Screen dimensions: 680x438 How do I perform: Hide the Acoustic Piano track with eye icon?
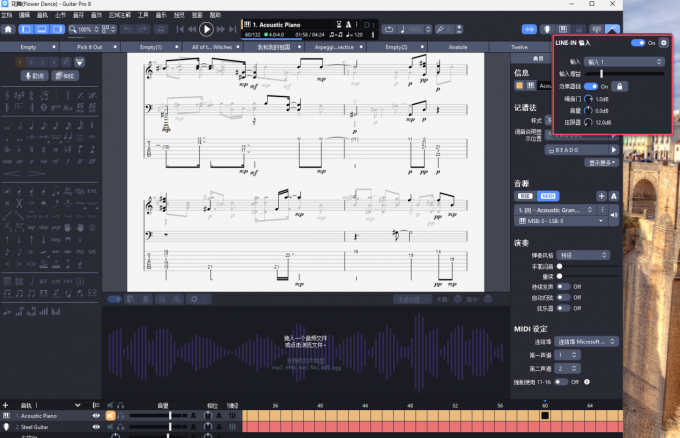pyautogui.click(x=97, y=415)
